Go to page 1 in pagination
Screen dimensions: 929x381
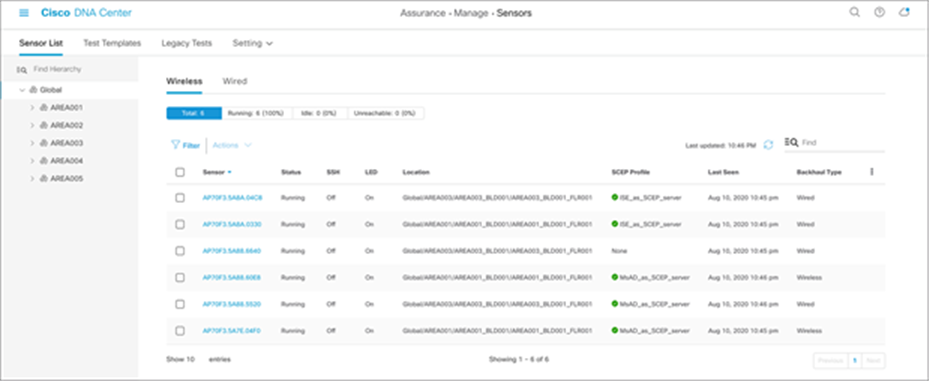point(854,360)
